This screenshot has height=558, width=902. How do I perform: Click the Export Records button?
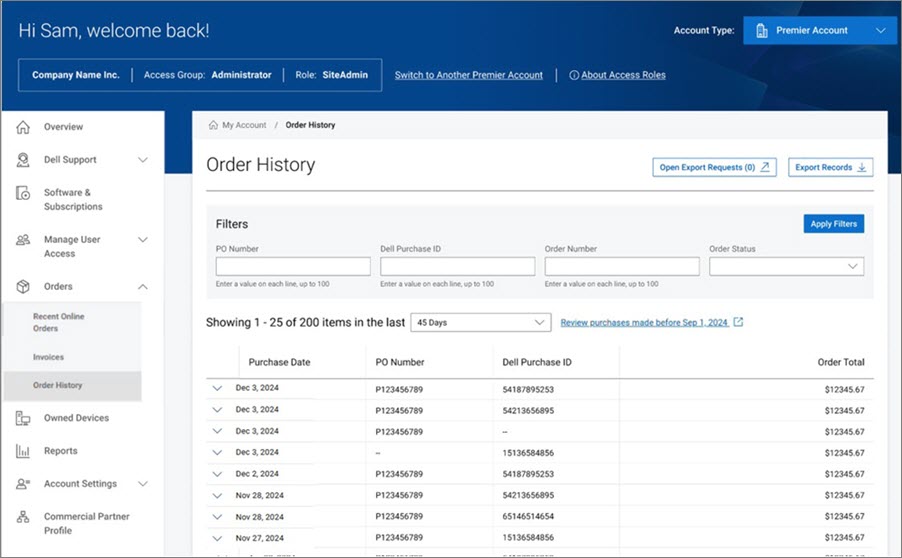pos(831,167)
